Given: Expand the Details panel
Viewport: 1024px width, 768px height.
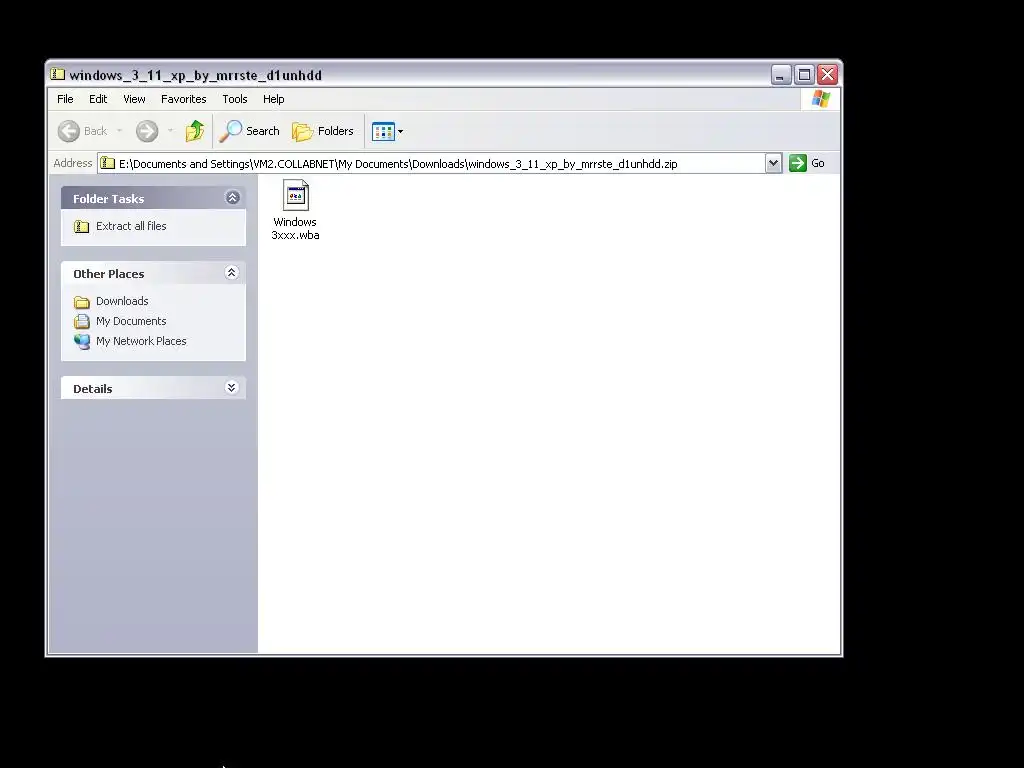Looking at the screenshot, I should [x=231, y=388].
